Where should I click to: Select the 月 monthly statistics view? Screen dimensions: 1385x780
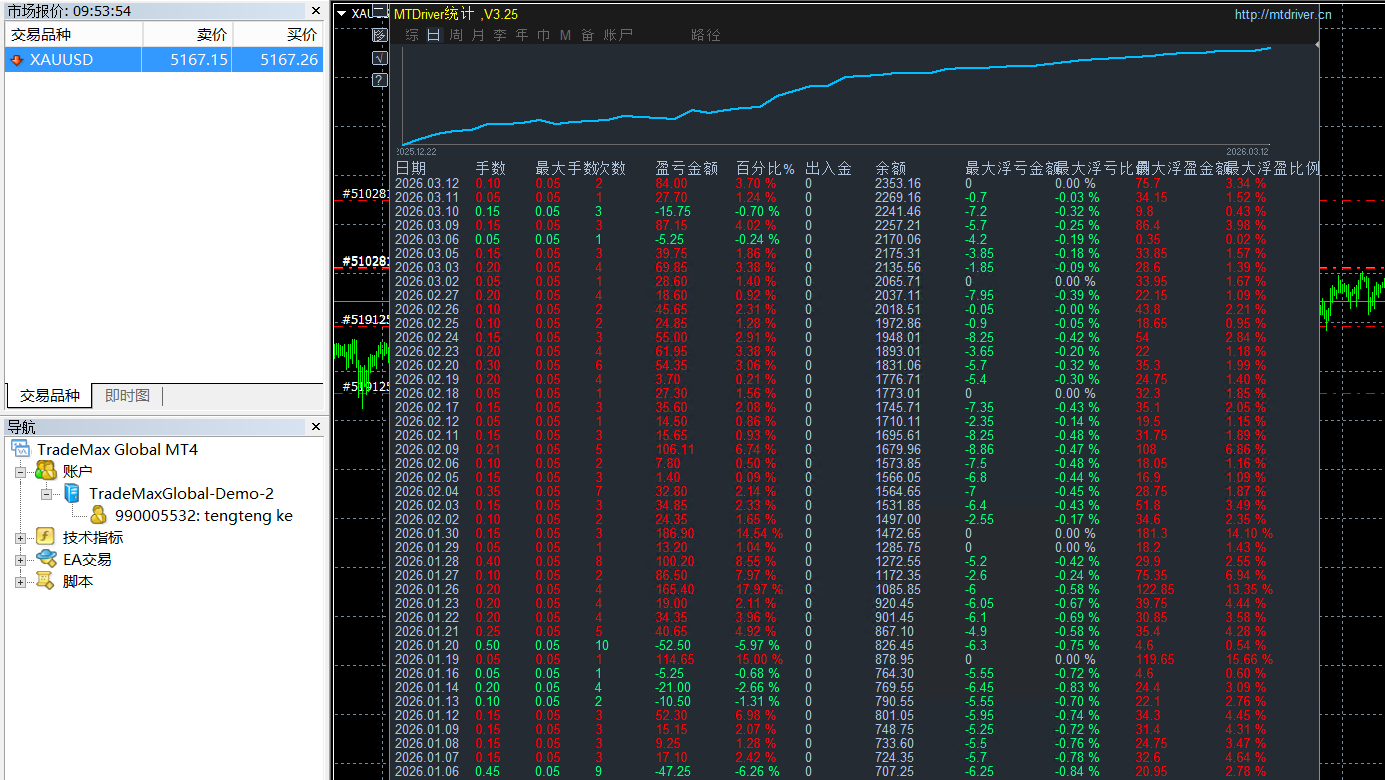478,34
